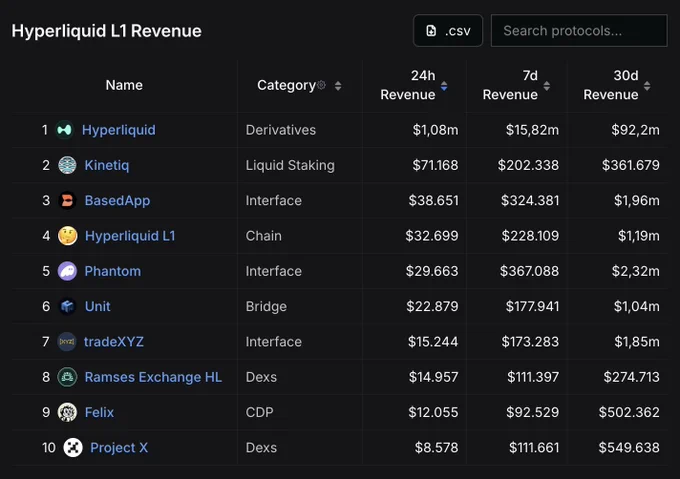Click the tradeXYZ logo icon
The image size is (680, 479).
(x=67, y=342)
